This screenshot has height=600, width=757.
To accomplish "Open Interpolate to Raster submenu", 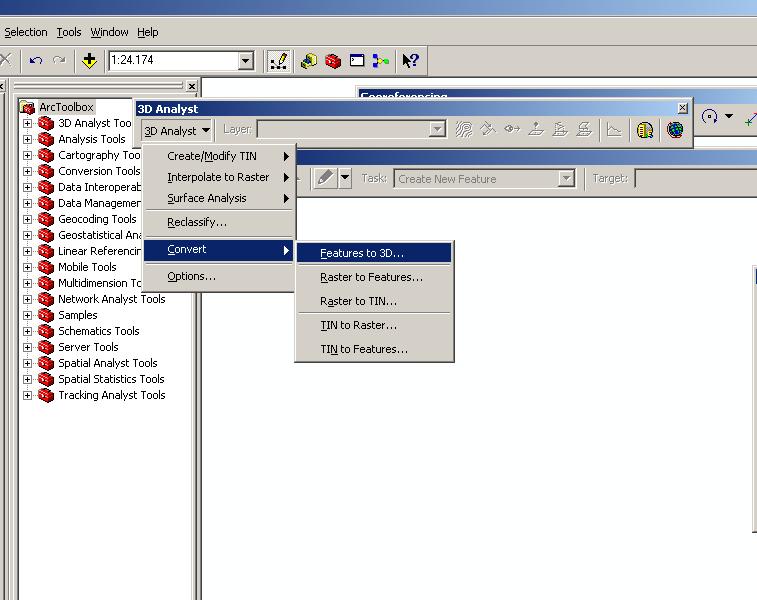I will pos(220,178).
